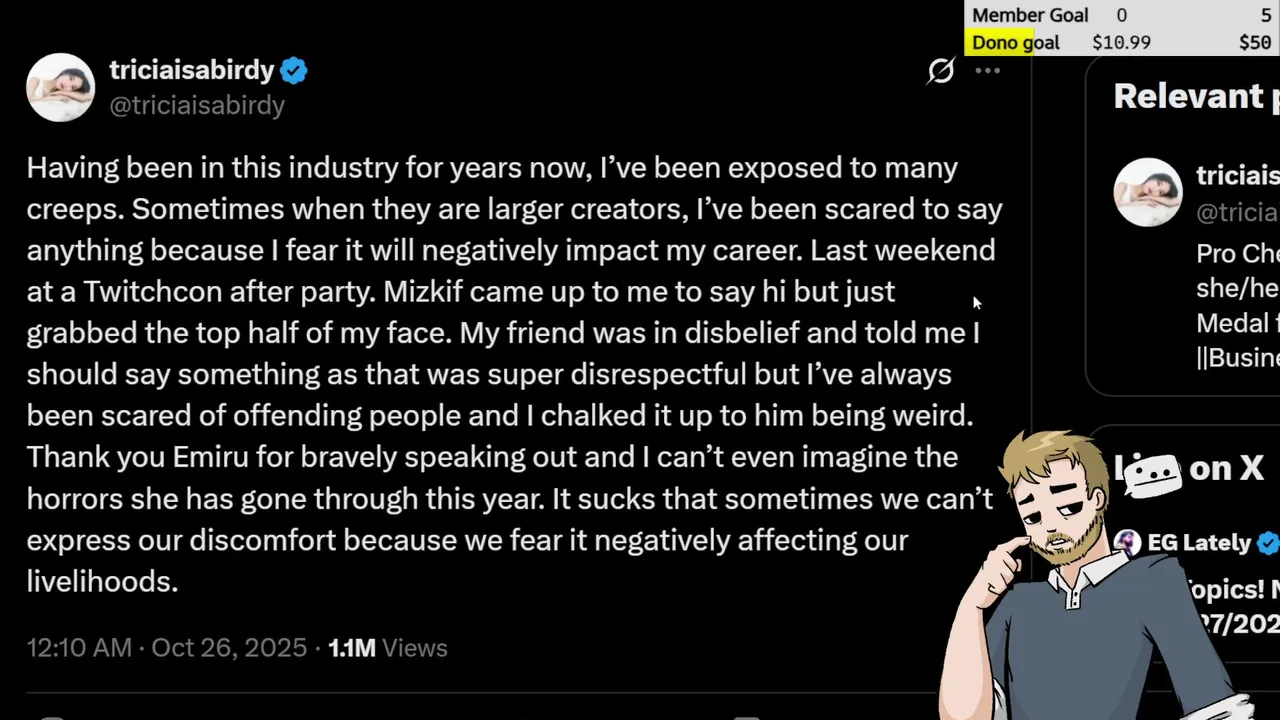This screenshot has height=720, width=1280.
Task: Click the yellow Dono goal progress bar
Action: [1121, 42]
